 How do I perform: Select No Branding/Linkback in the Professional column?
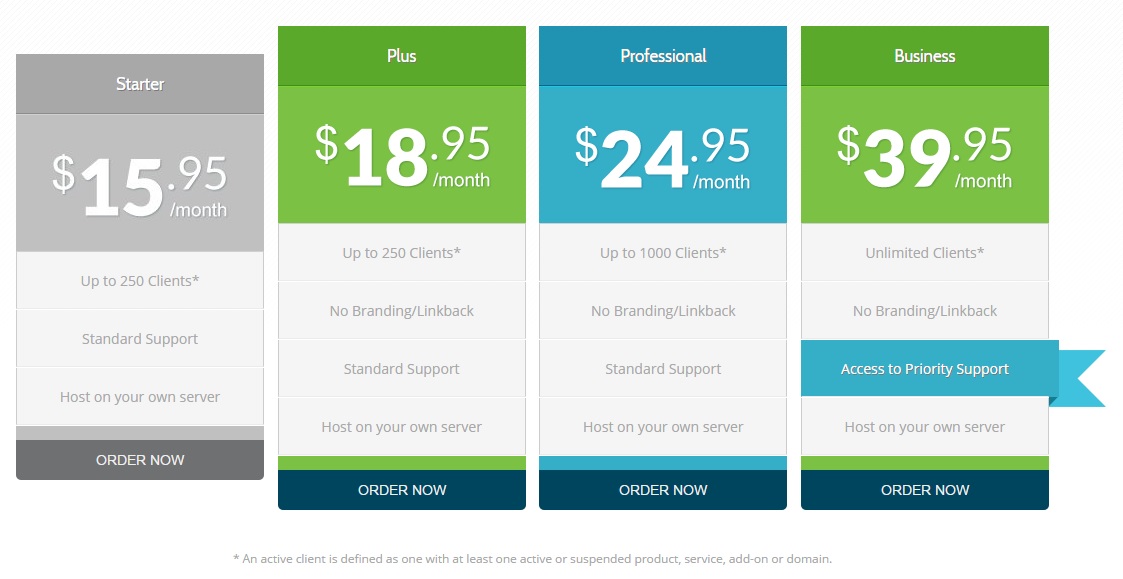(663, 311)
